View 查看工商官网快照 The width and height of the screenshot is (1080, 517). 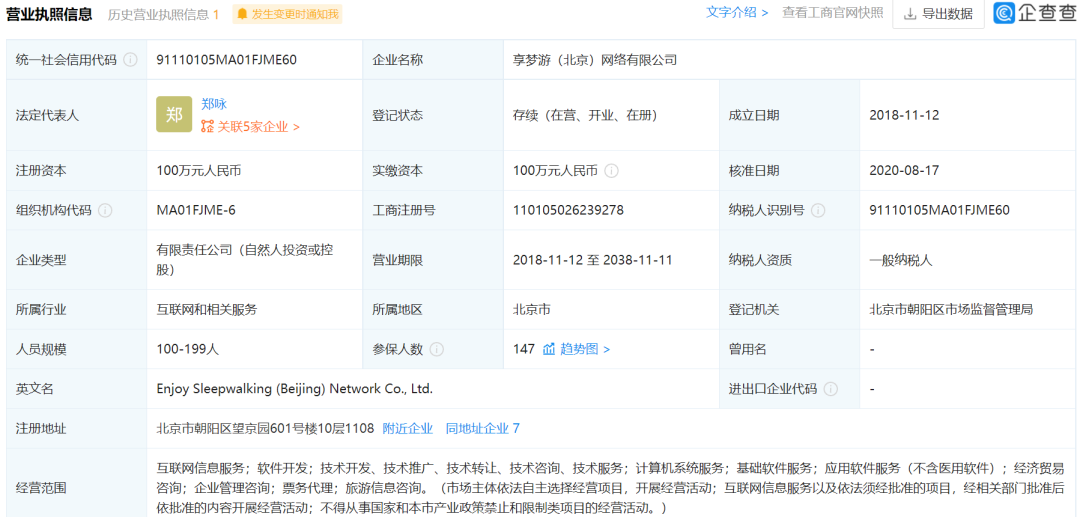pyautogui.click(x=832, y=12)
